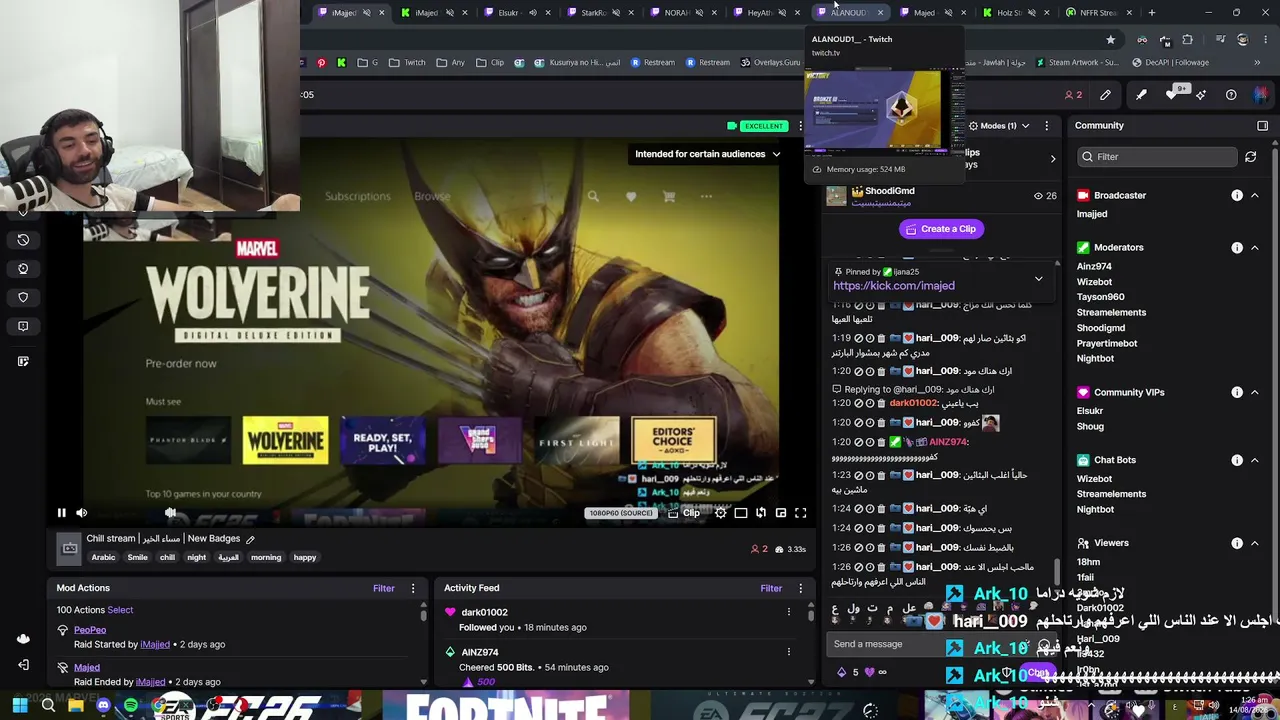Open the chat Modes (1) dropdown

point(998,126)
